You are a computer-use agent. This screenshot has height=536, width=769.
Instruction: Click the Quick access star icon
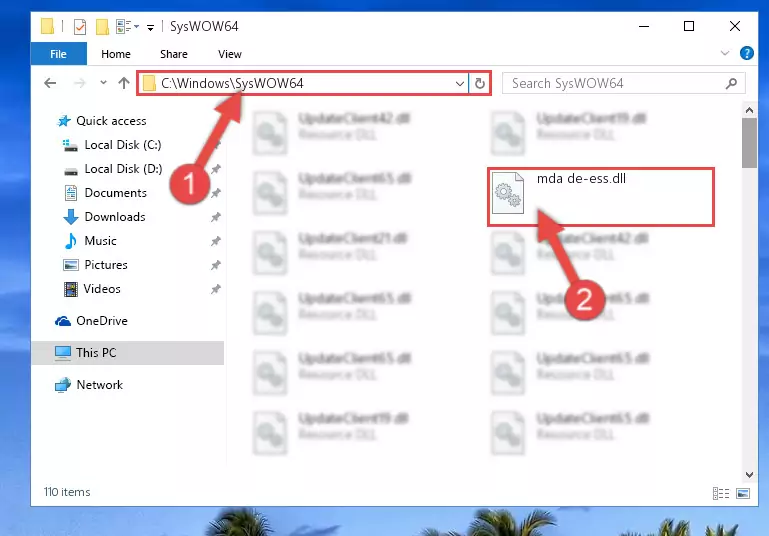64,121
